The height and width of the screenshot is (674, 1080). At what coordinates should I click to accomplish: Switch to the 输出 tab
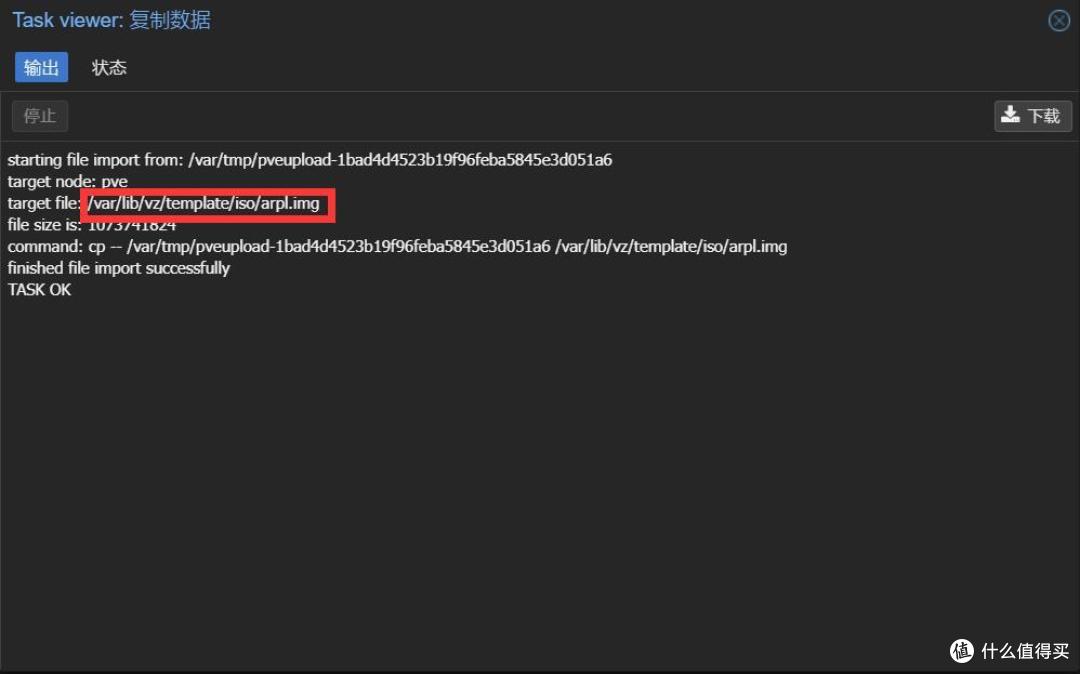point(41,67)
